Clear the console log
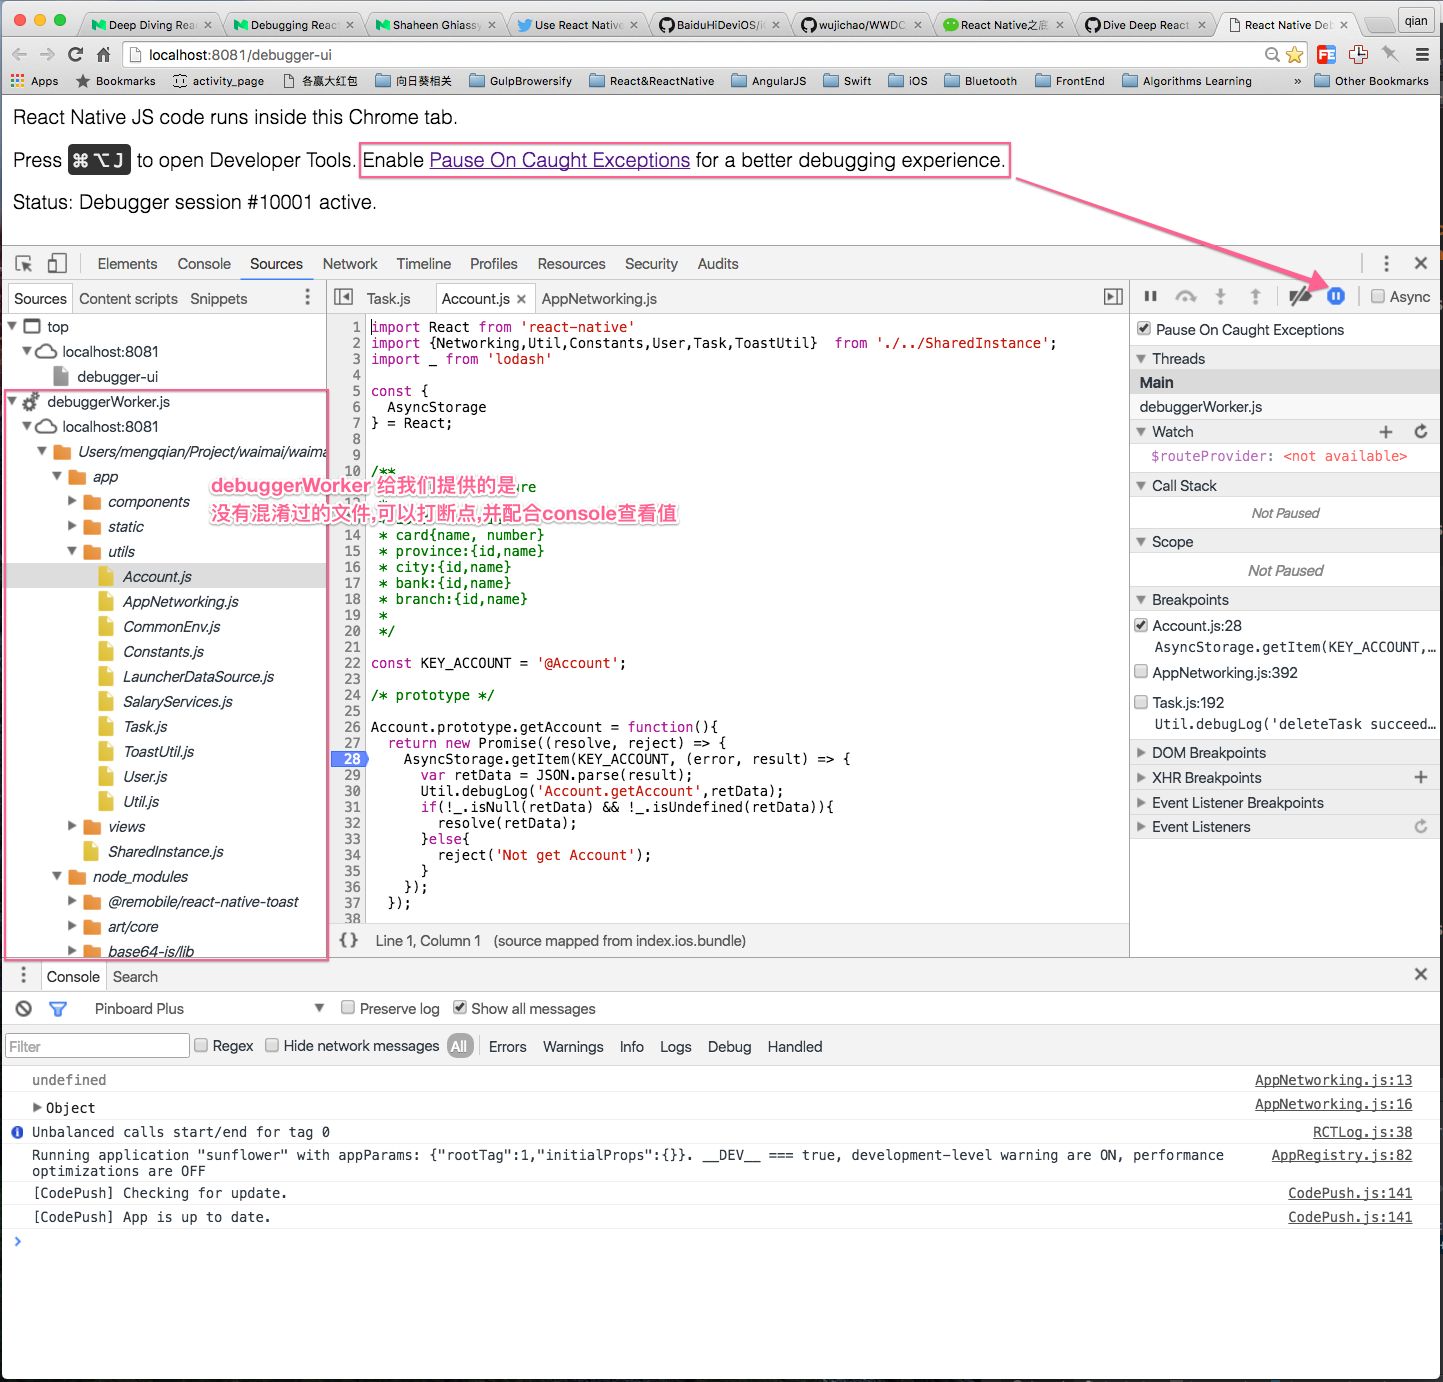1443x1382 pixels. [x=24, y=1009]
